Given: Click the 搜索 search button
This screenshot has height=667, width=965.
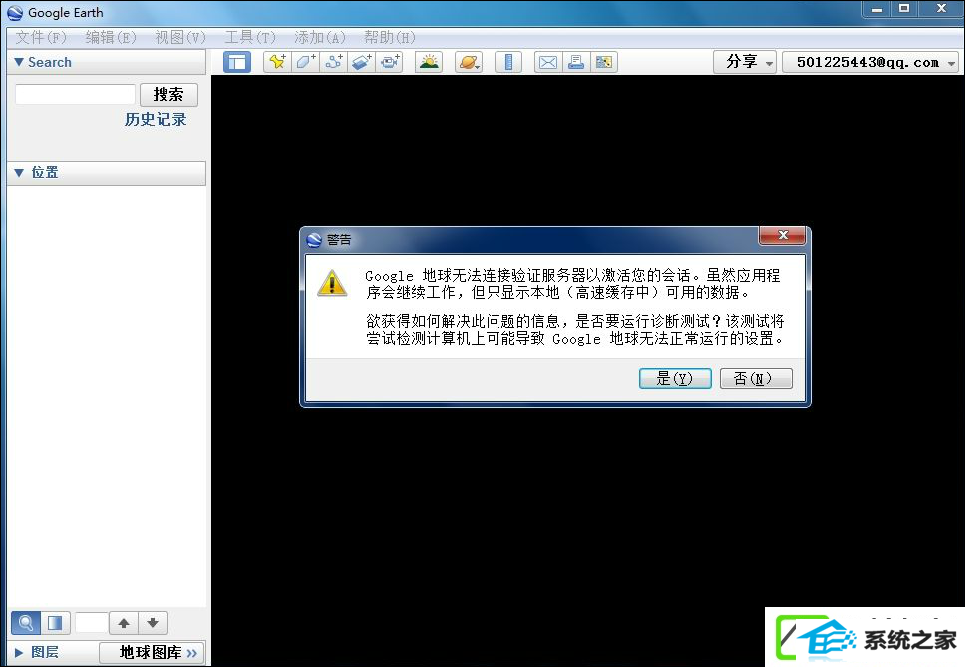Looking at the screenshot, I should point(169,95).
